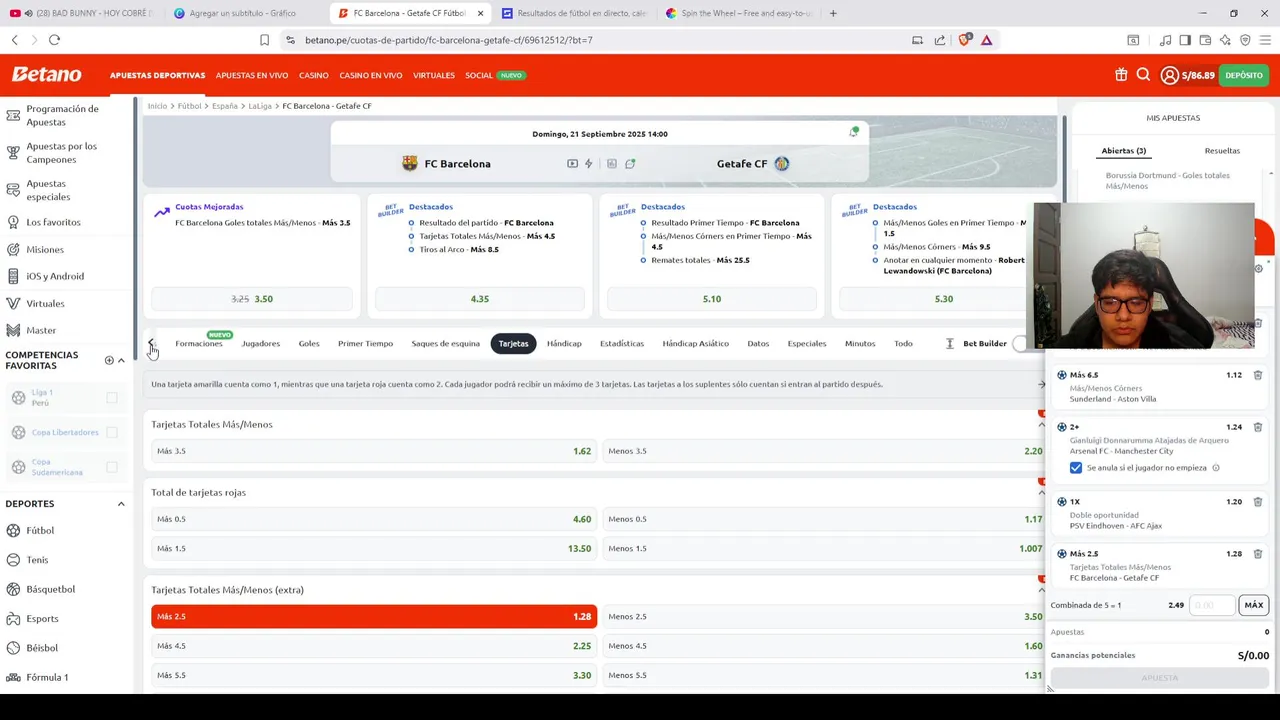Remove the Sunderland - Aston Villa selection
1280x720 pixels.
tap(1258, 375)
